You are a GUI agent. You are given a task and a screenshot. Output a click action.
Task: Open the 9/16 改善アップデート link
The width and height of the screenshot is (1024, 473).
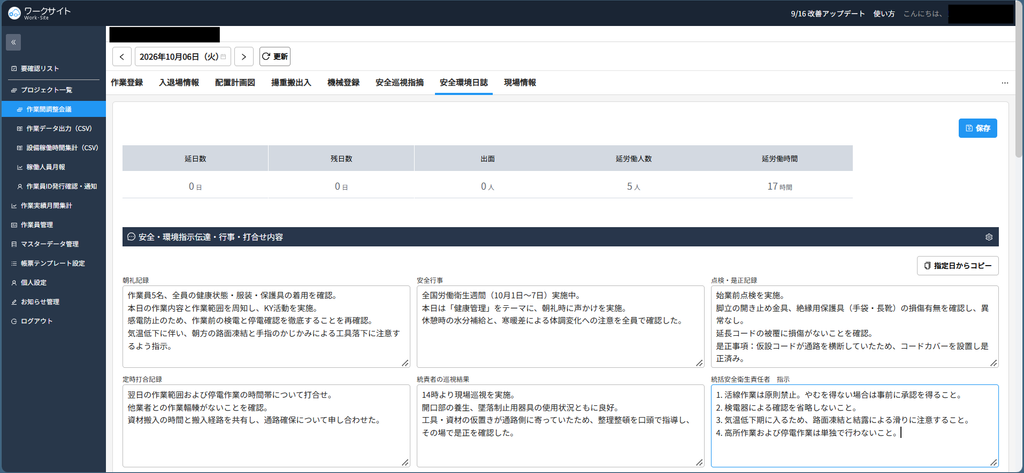click(x=827, y=13)
